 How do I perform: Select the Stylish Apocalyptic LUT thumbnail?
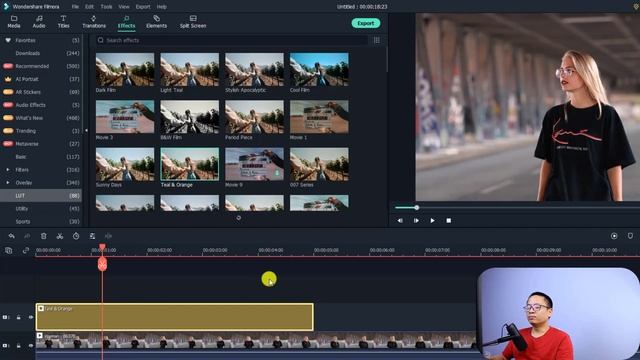pos(254,69)
